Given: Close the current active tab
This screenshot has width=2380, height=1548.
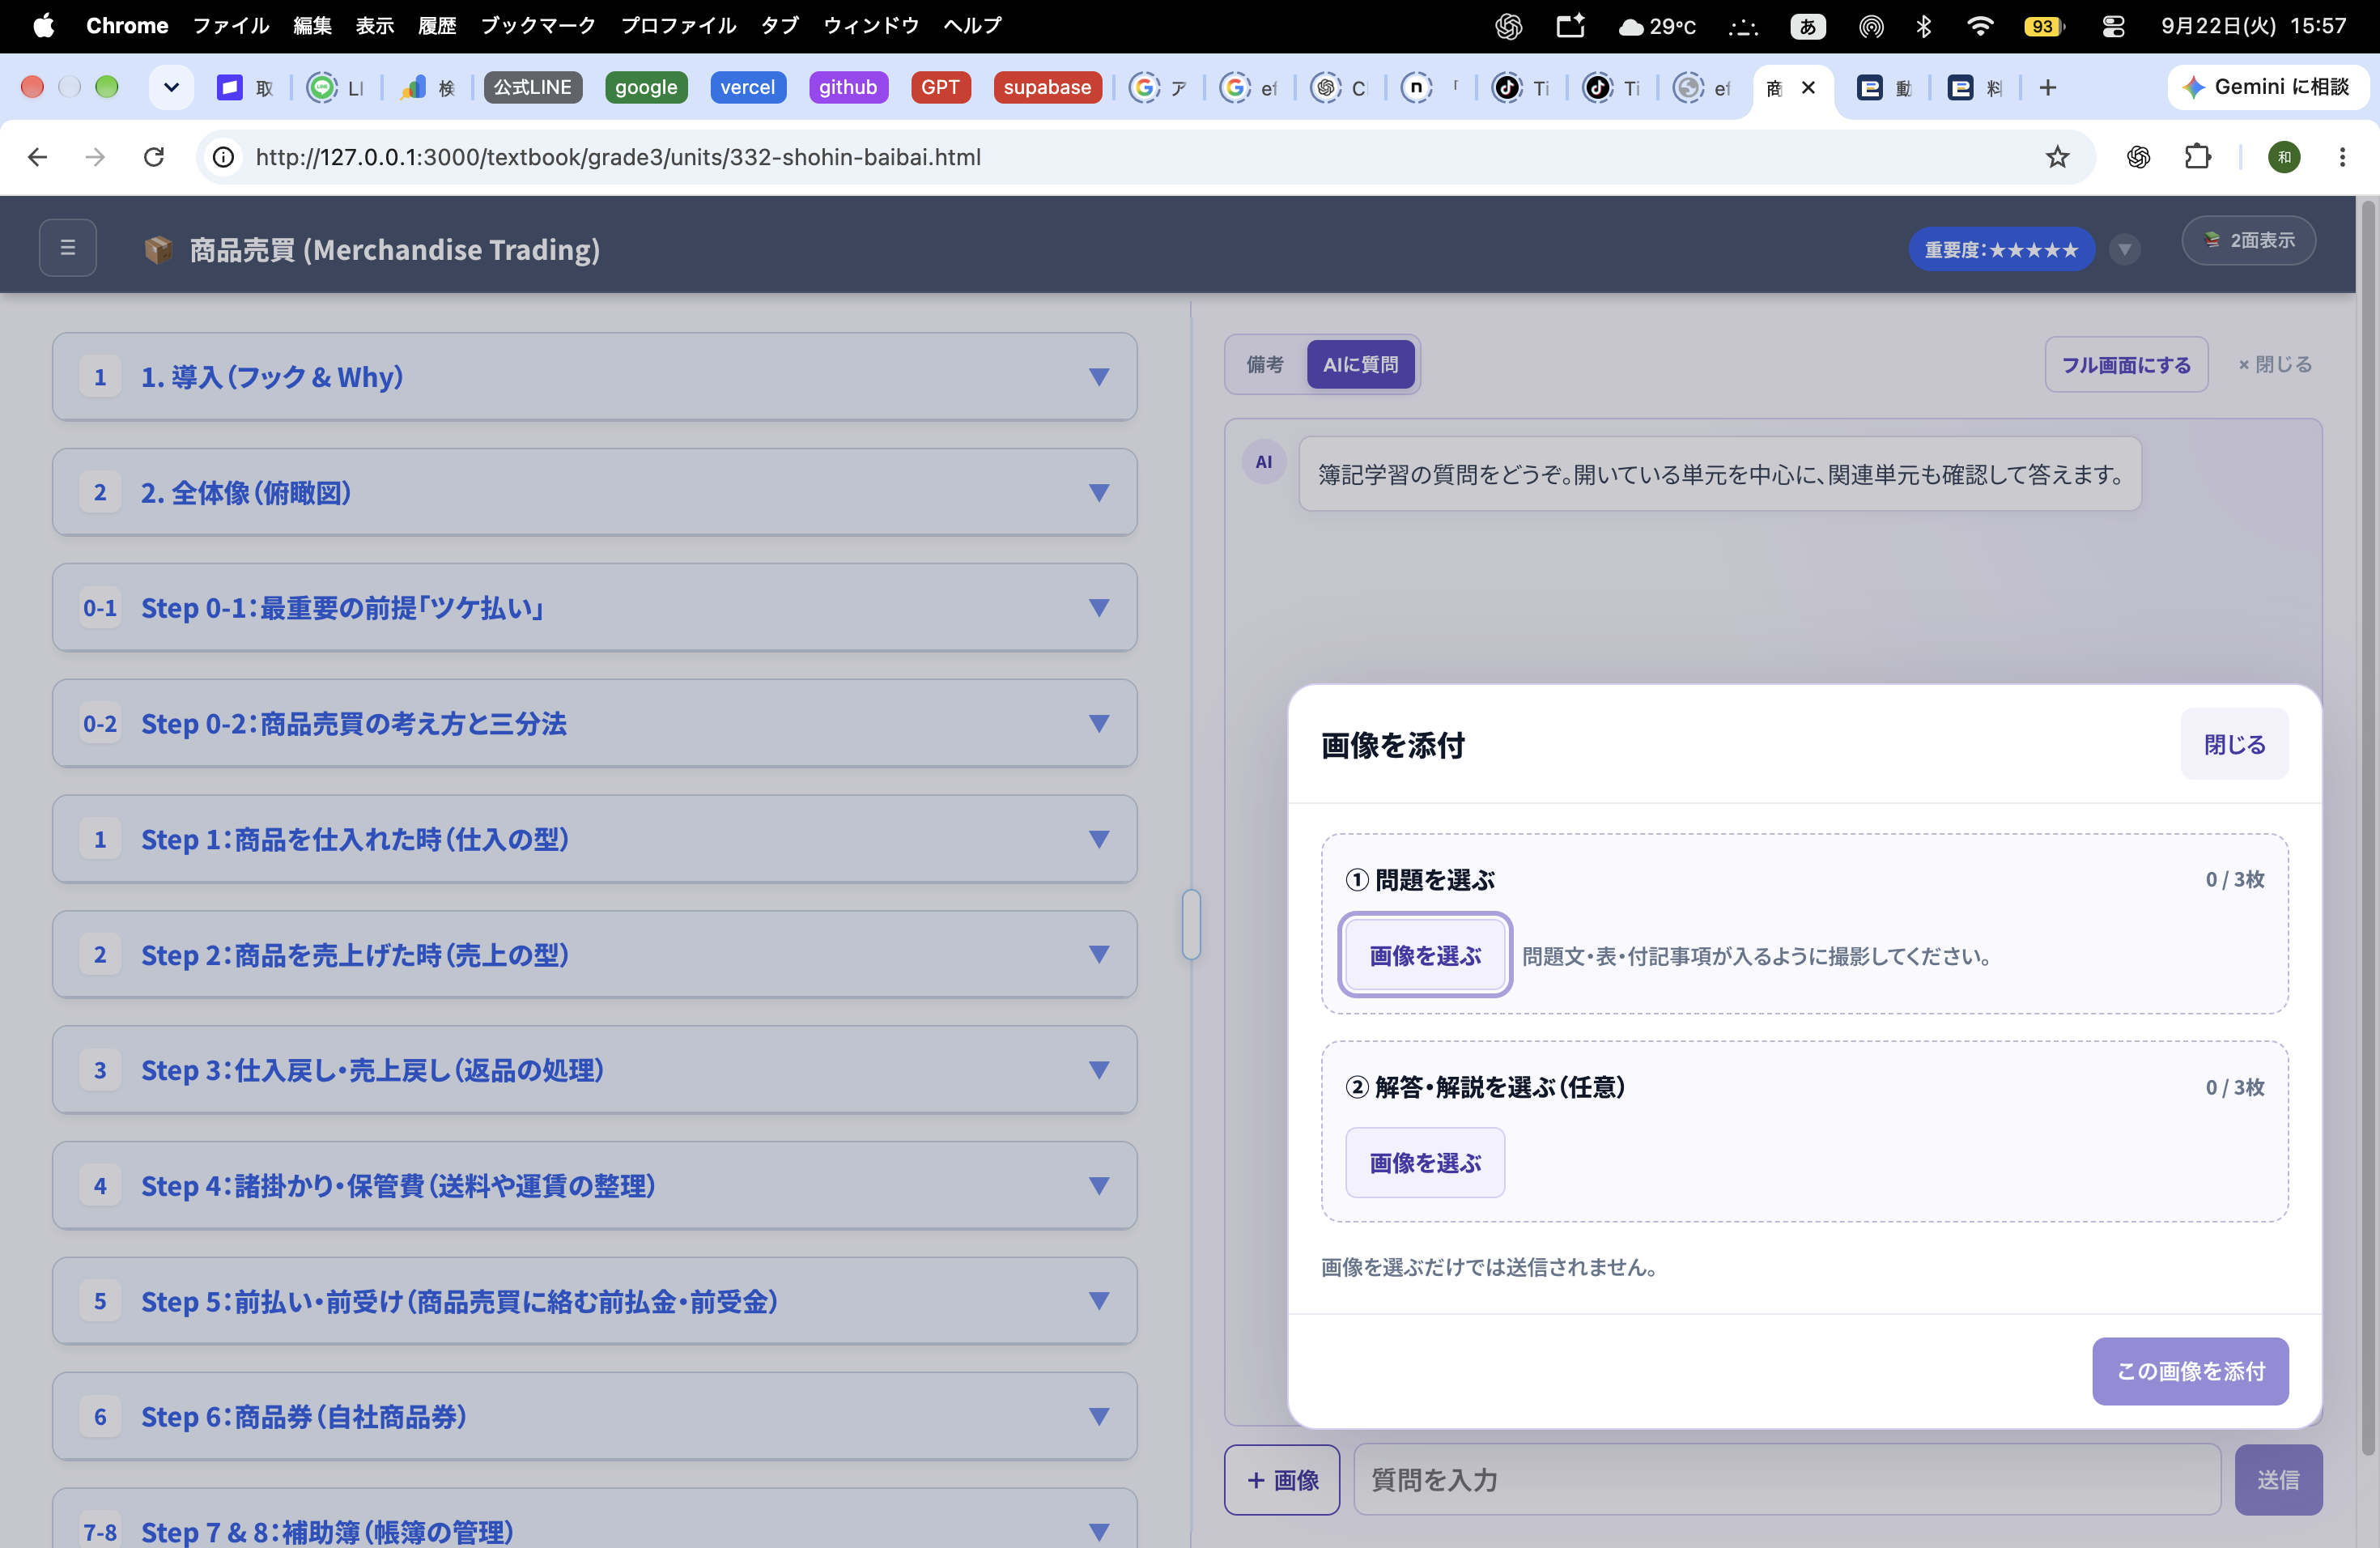Looking at the screenshot, I should [1808, 88].
